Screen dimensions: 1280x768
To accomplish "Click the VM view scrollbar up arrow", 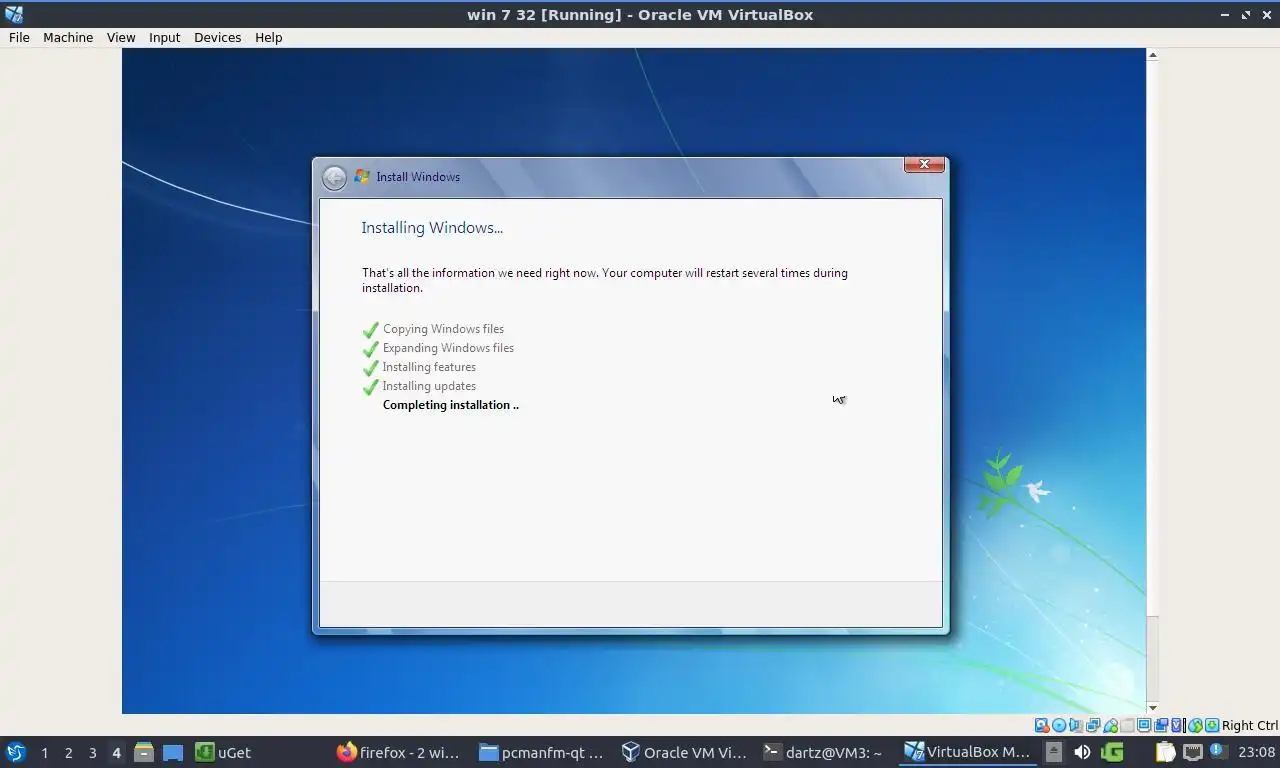I will pos(1152,55).
